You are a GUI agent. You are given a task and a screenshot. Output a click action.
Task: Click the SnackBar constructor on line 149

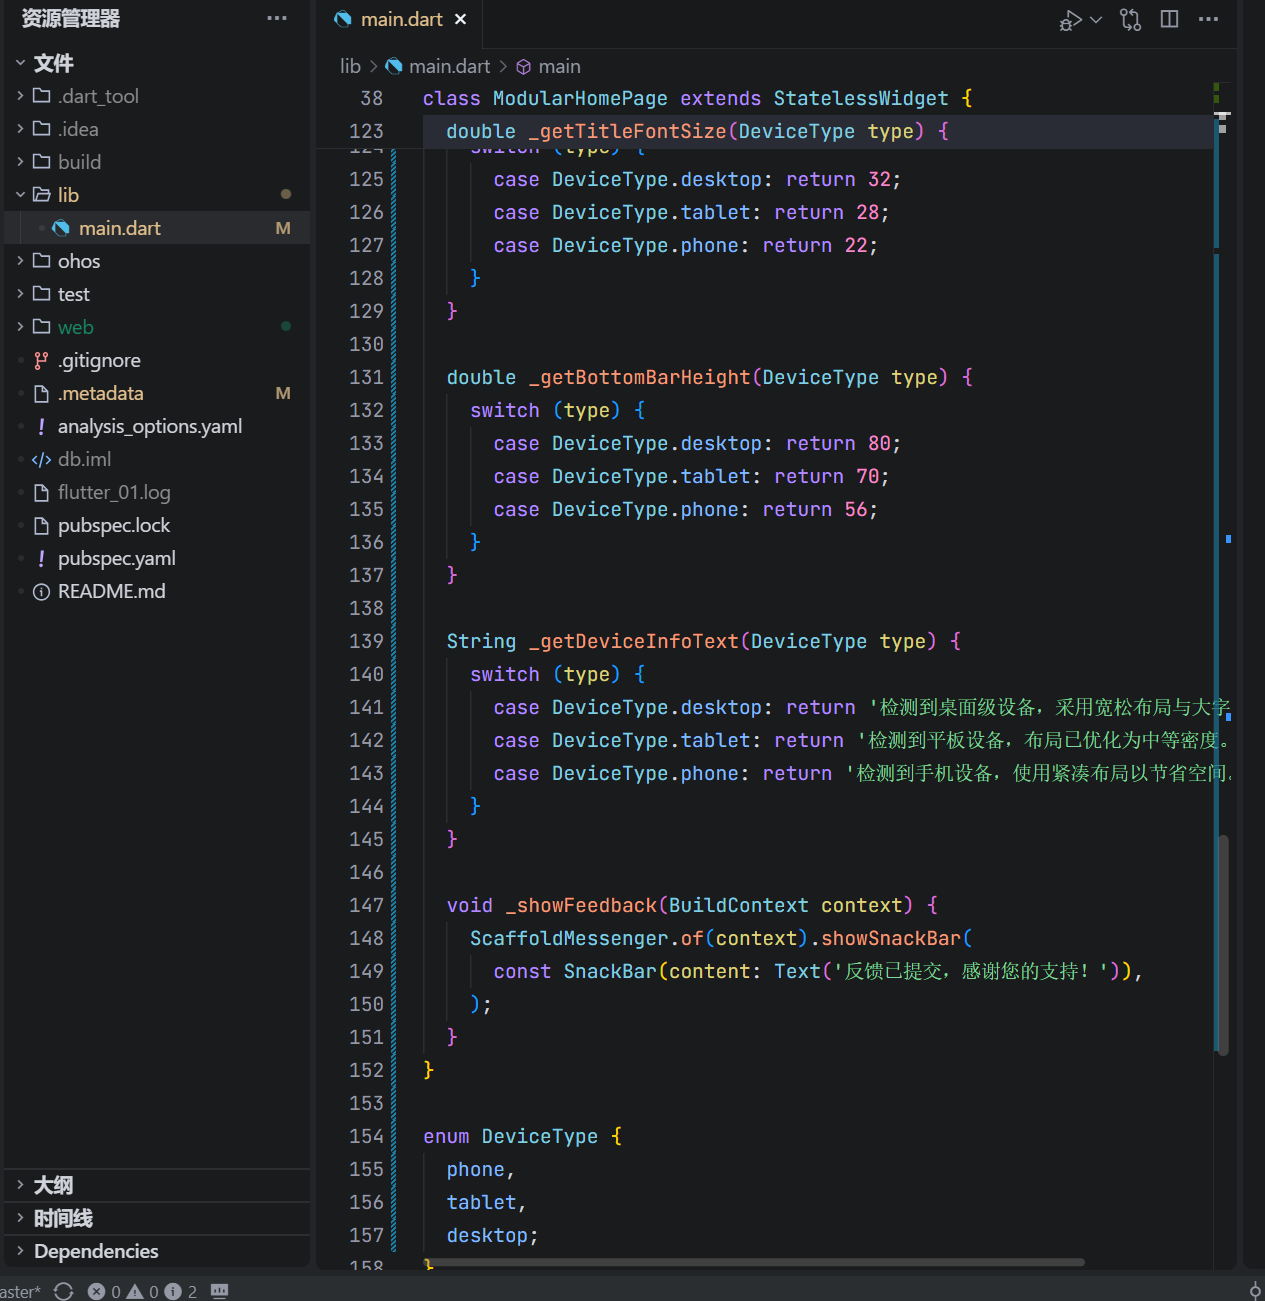tap(610, 971)
